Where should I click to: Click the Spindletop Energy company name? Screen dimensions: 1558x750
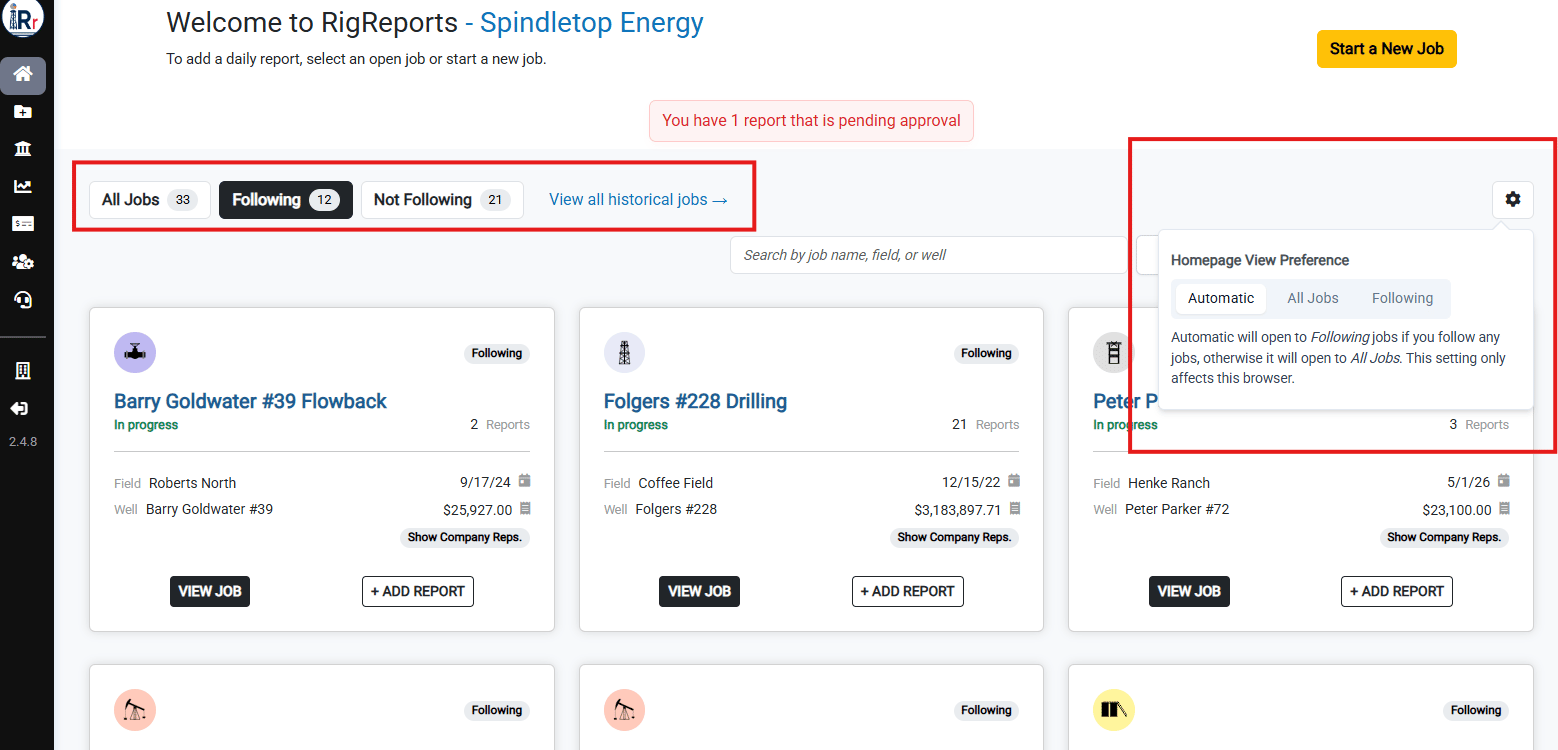coord(592,22)
